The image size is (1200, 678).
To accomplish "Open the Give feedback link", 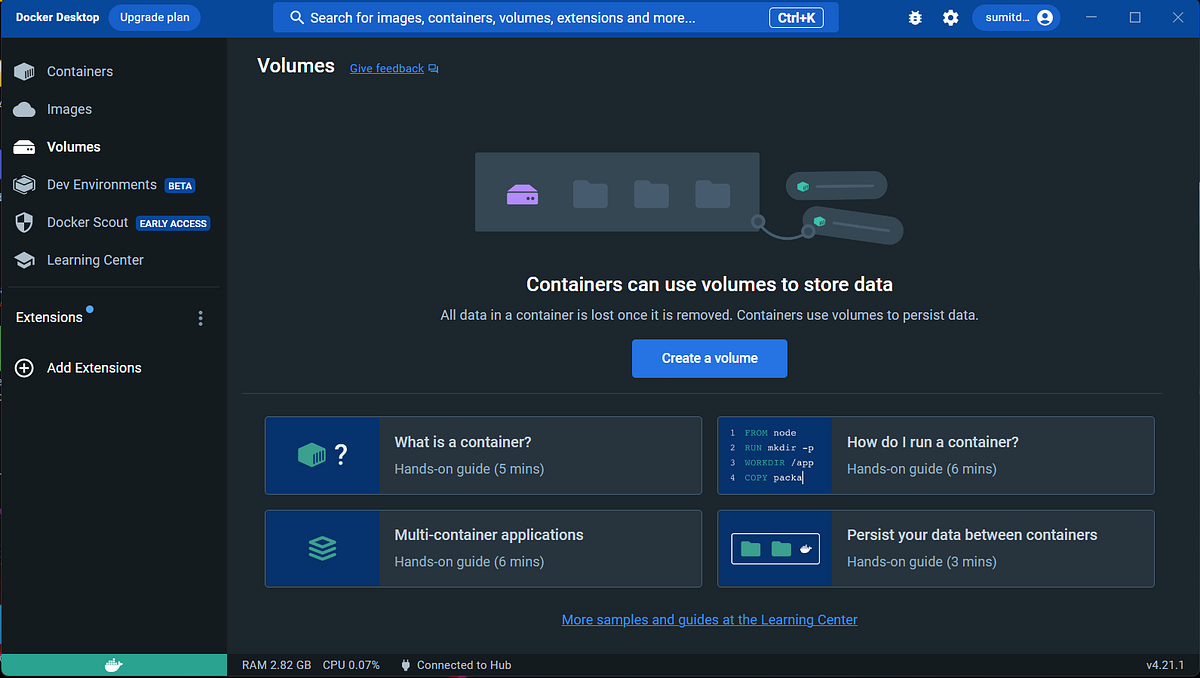I will pos(386,68).
